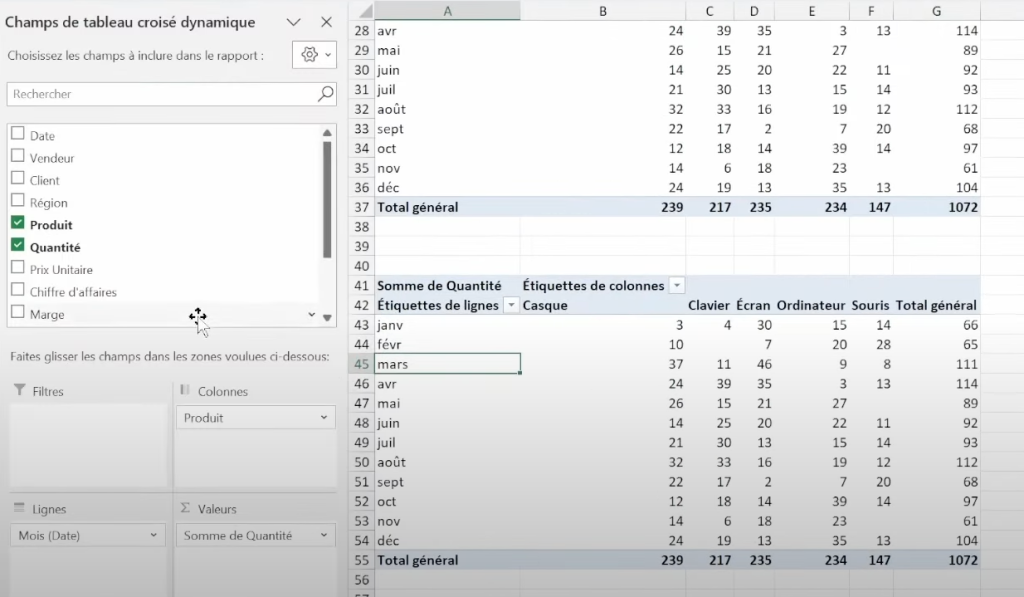The image size is (1024, 597).
Task: Open the Produit dropdown in Colonnes area
Action: (x=323, y=417)
